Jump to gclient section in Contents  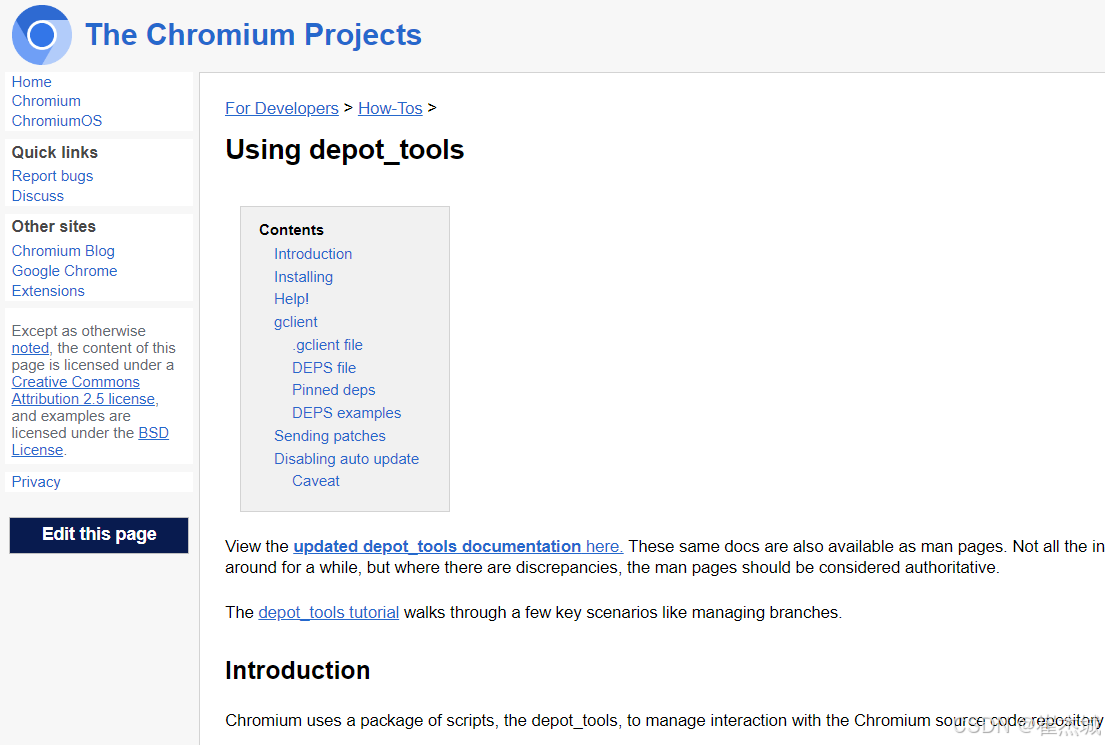click(x=295, y=322)
